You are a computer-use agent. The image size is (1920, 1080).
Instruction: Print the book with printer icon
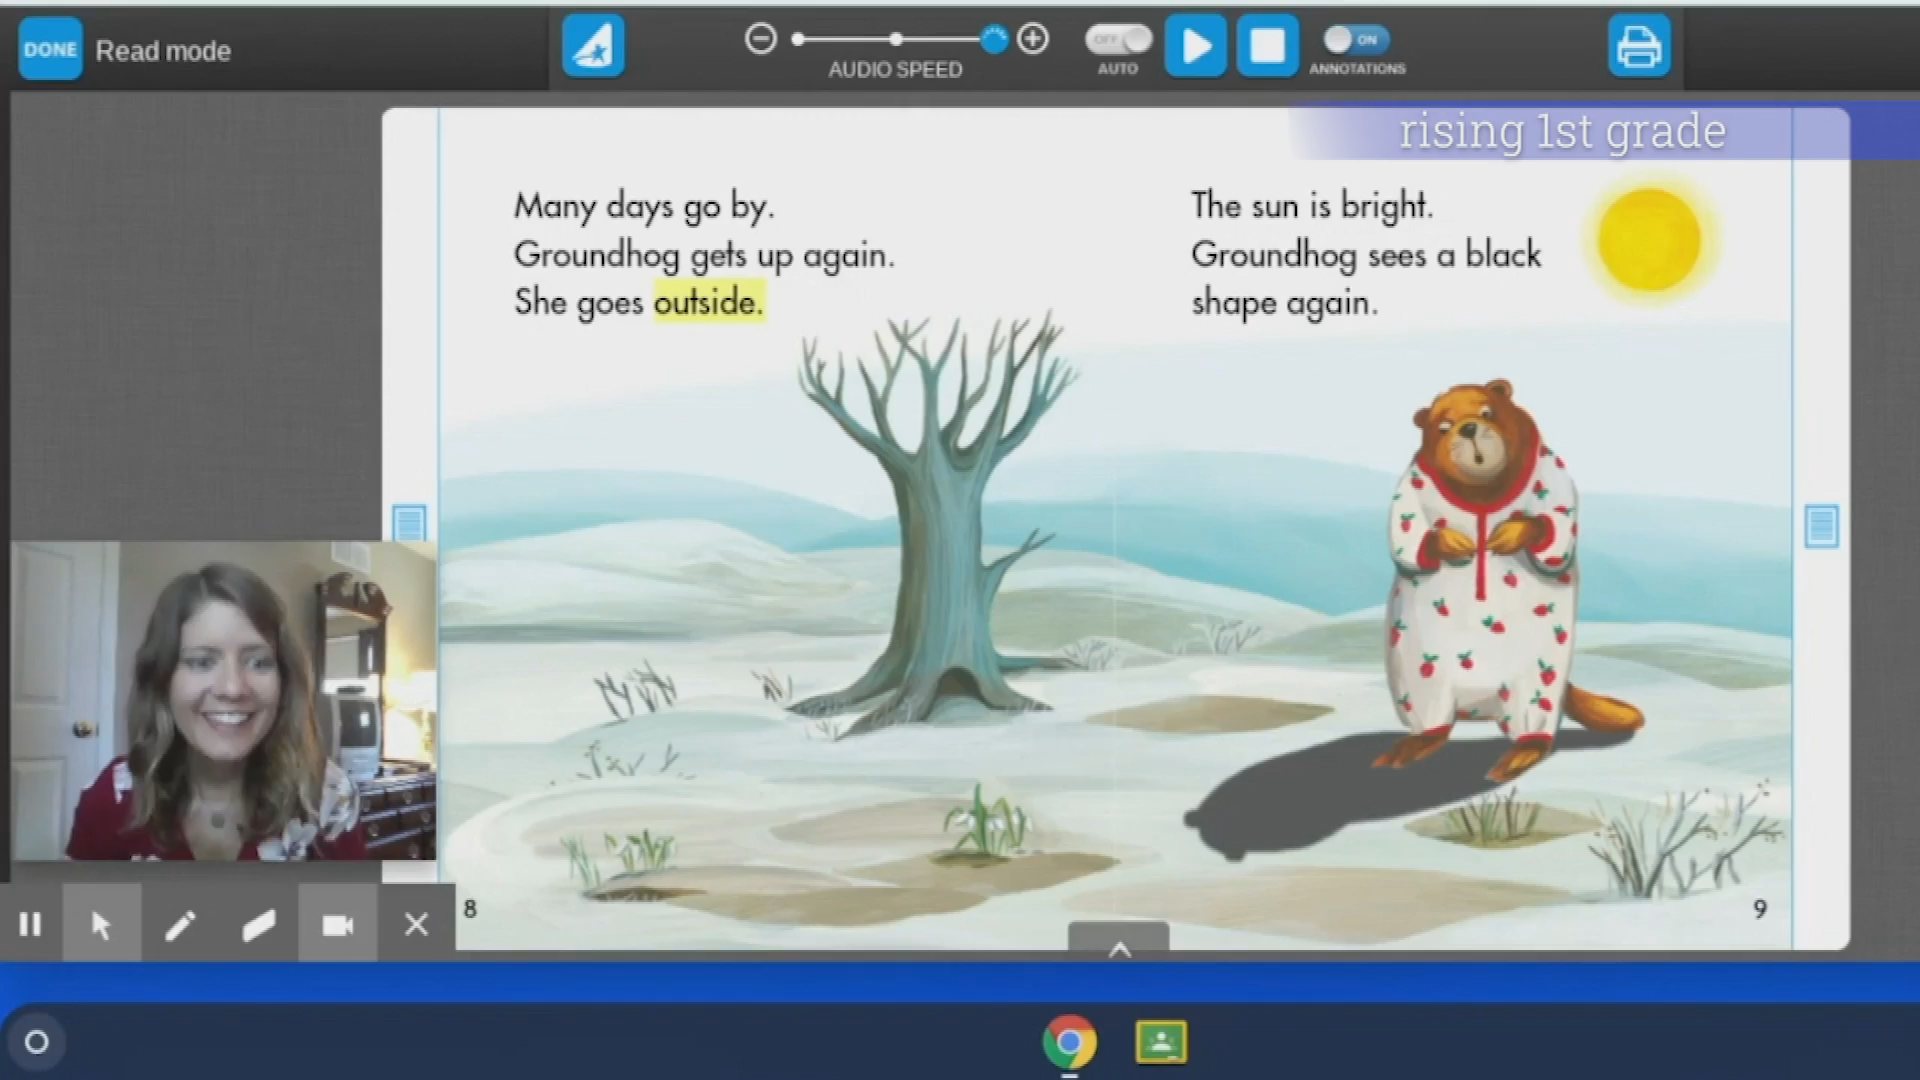pos(1639,46)
